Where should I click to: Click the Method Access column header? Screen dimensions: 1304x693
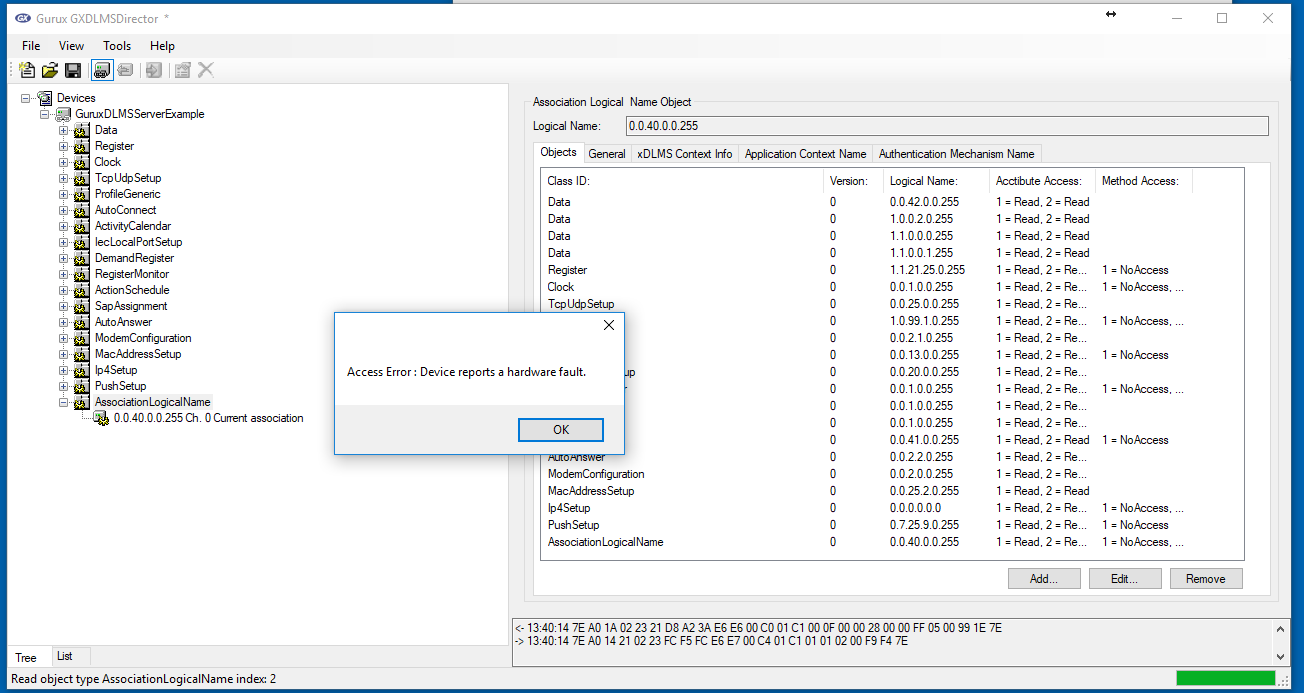1143,181
